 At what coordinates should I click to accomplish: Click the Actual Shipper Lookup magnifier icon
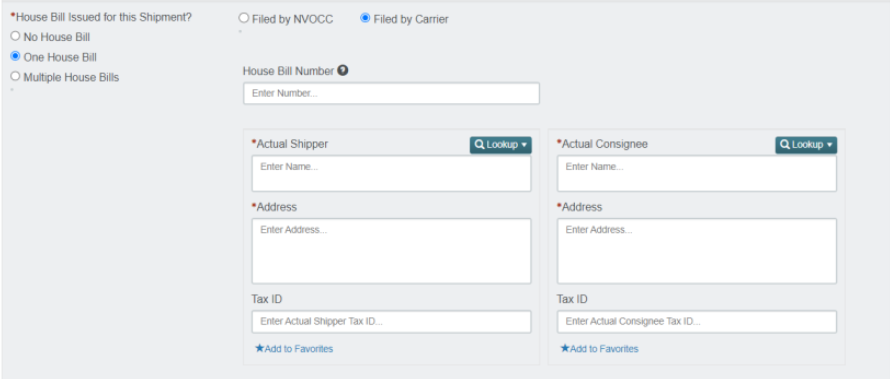coord(480,145)
